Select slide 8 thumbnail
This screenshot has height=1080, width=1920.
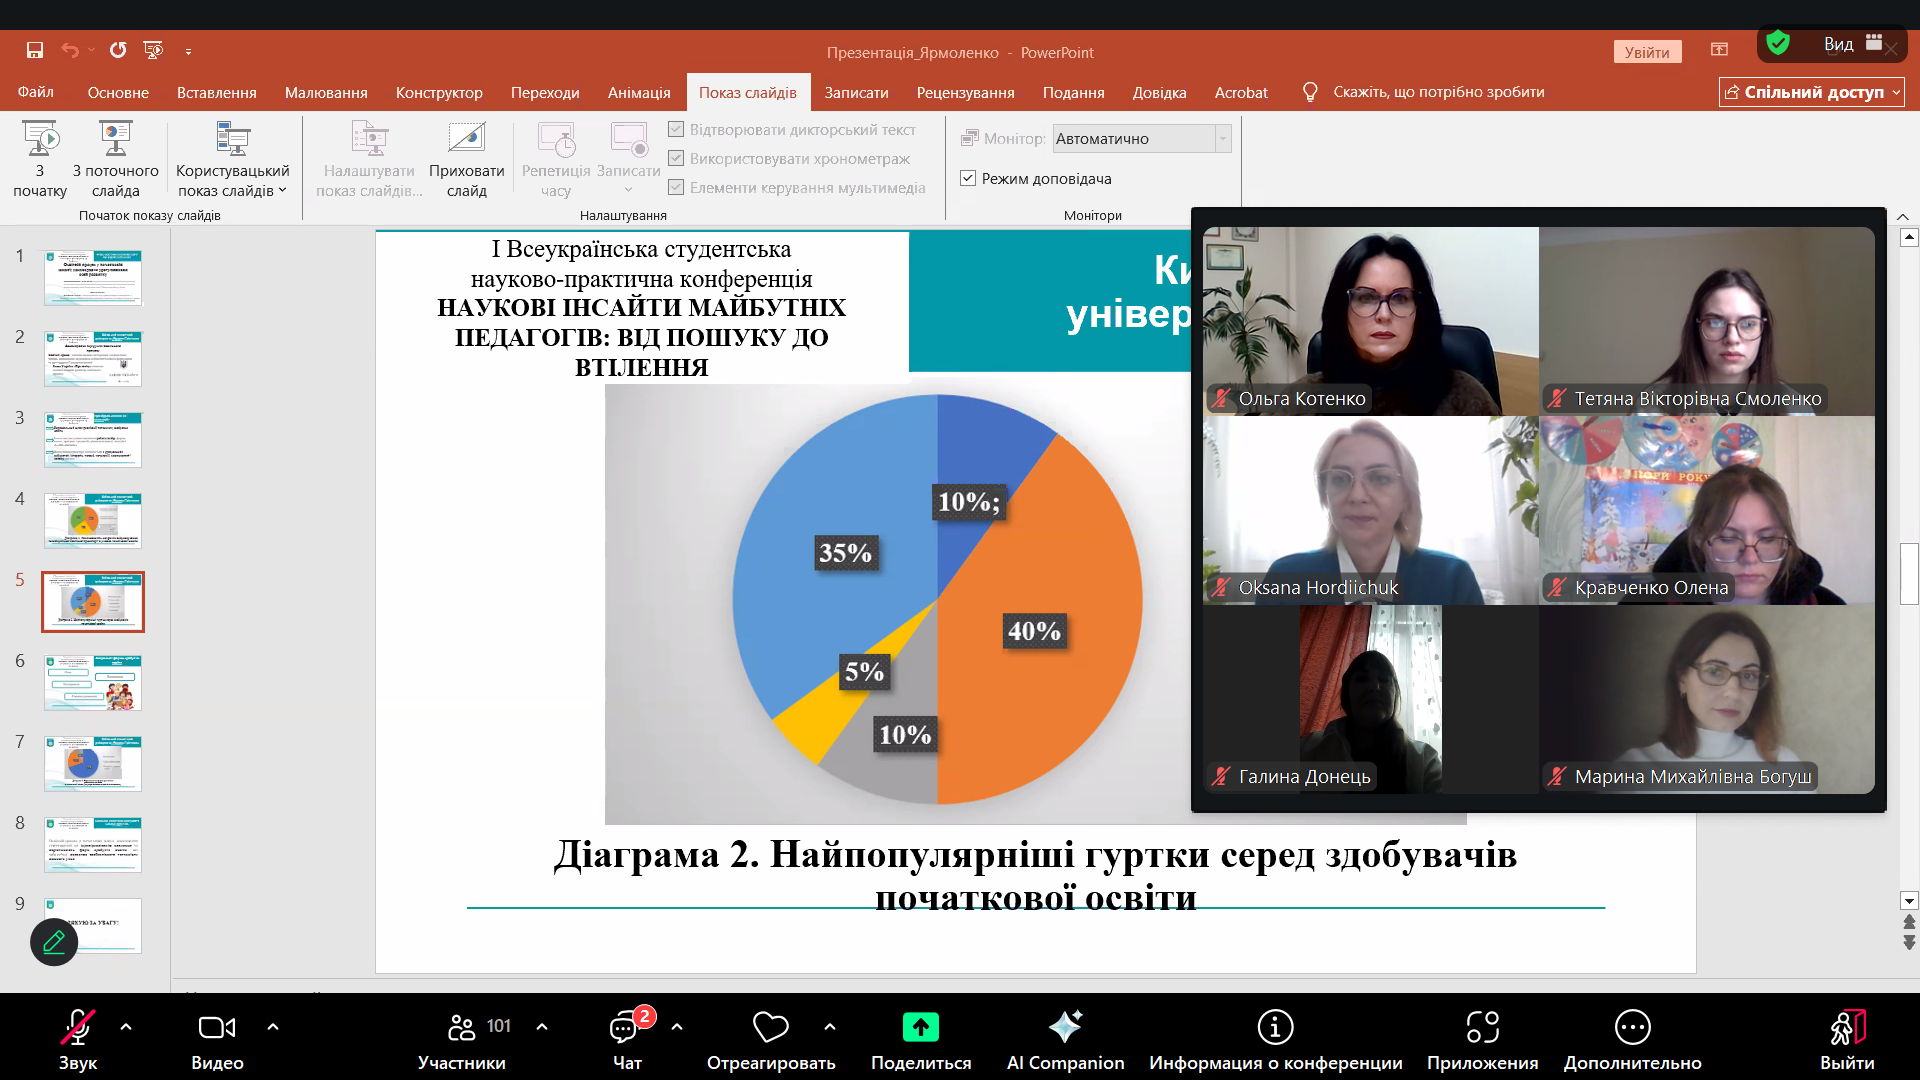(x=93, y=845)
